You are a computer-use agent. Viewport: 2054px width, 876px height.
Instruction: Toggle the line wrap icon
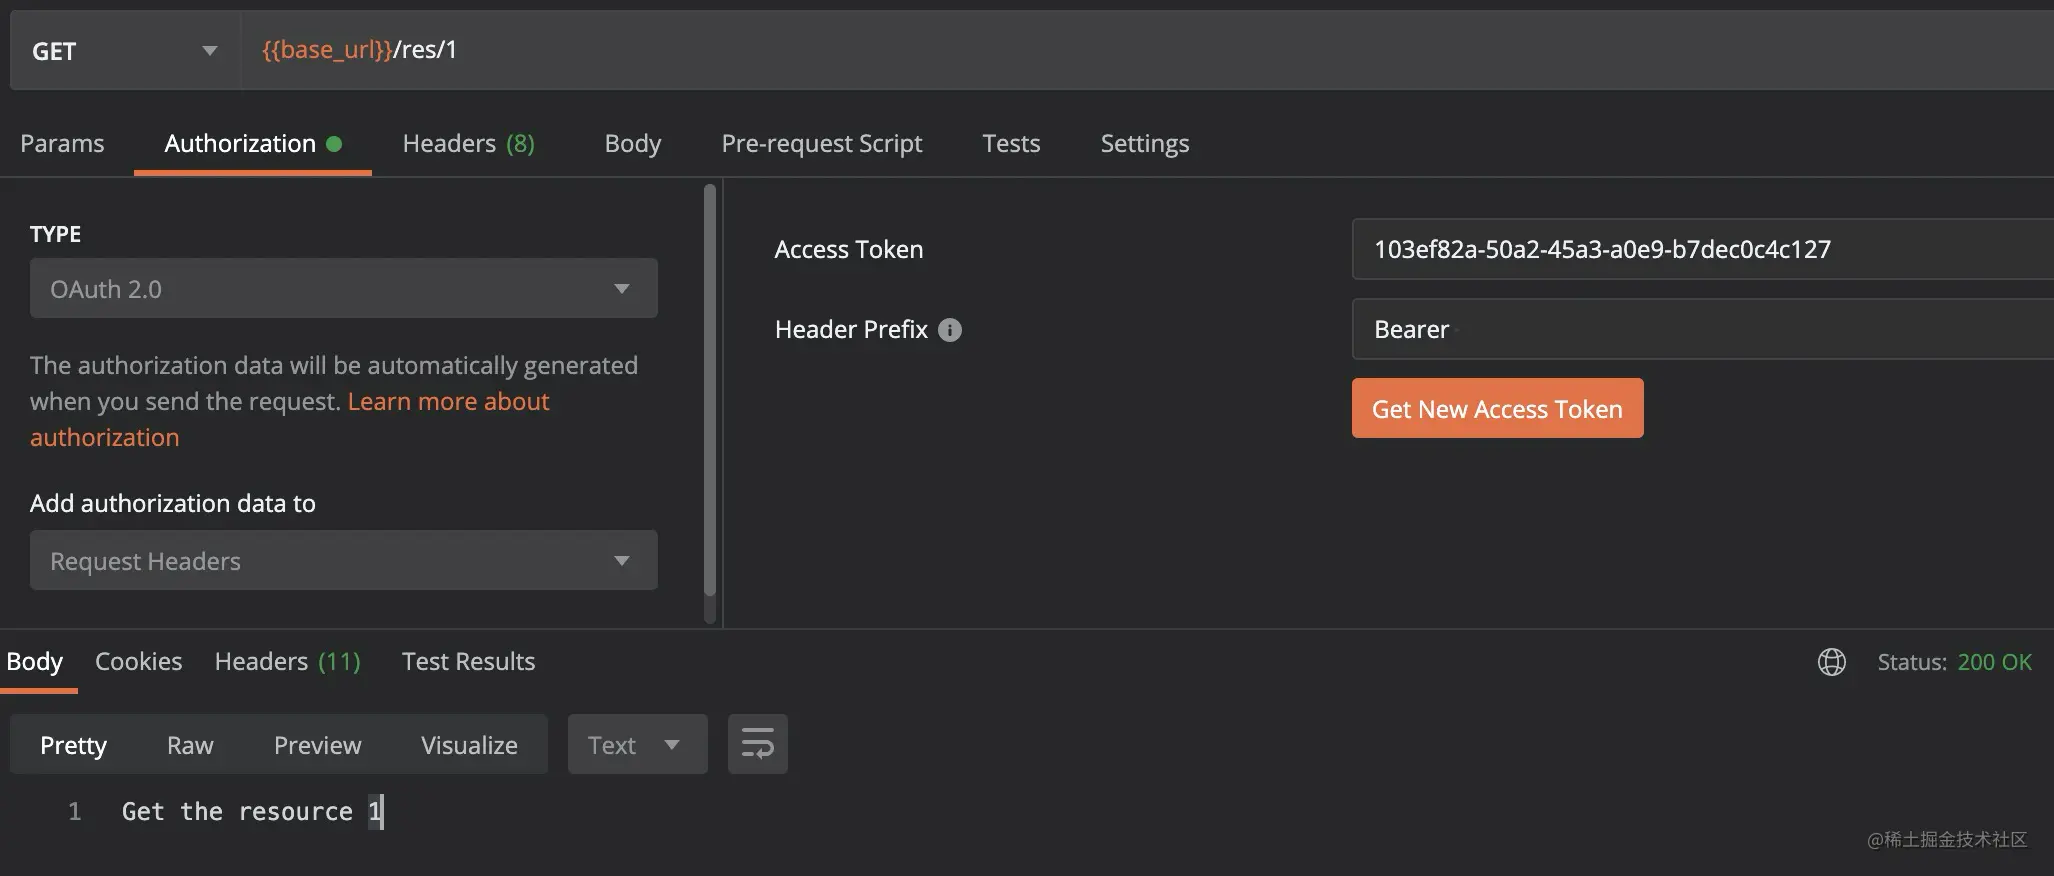[757, 745]
